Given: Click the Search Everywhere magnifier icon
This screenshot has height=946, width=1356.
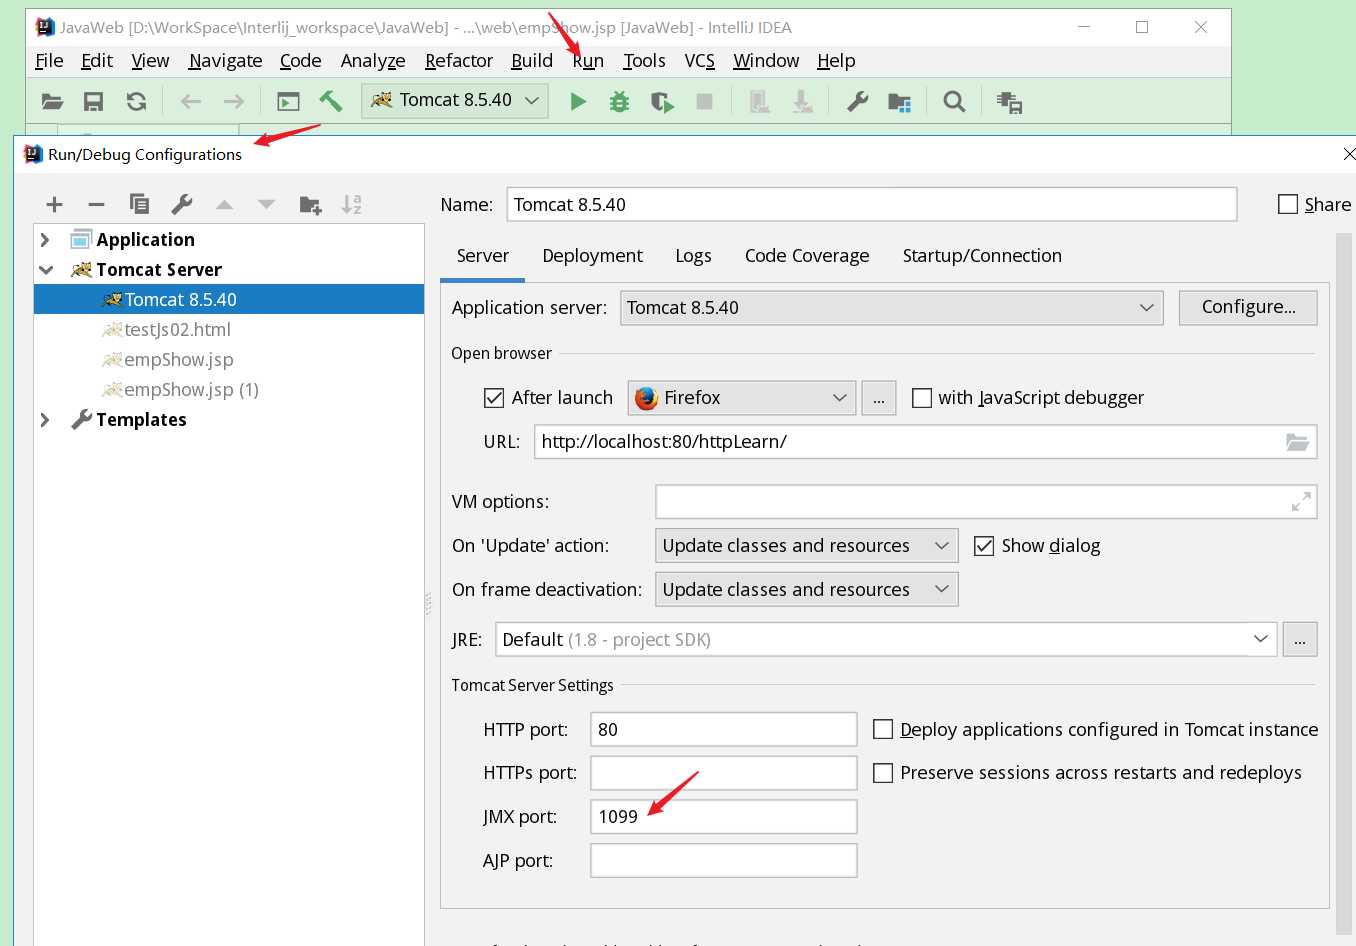Looking at the screenshot, I should [954, 101].
